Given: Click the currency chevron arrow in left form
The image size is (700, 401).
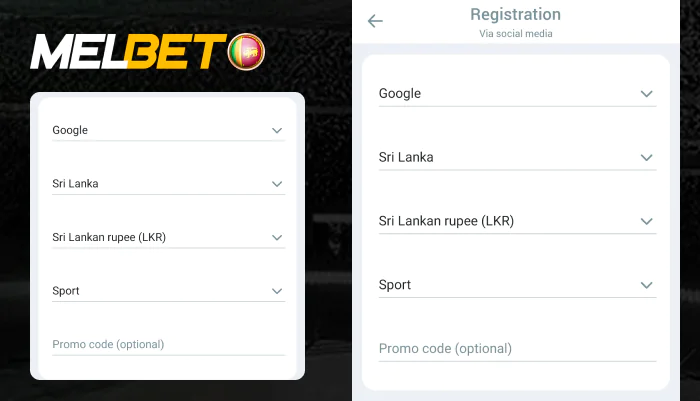Looking at the screenshot, I should tap(277, 237).
